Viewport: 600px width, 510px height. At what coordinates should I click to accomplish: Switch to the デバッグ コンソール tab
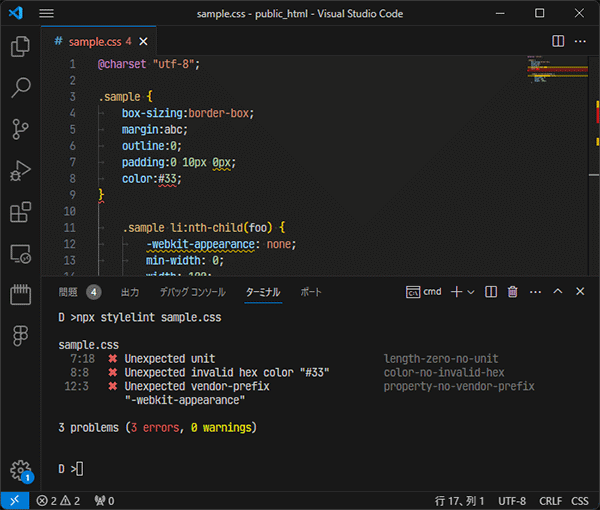(193, 293)
